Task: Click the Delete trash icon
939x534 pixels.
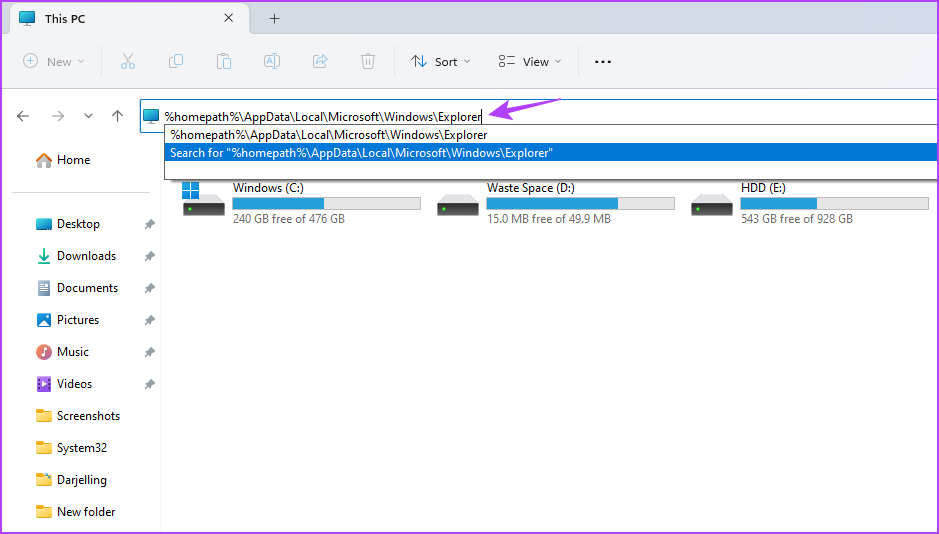Action: (368, 61)
